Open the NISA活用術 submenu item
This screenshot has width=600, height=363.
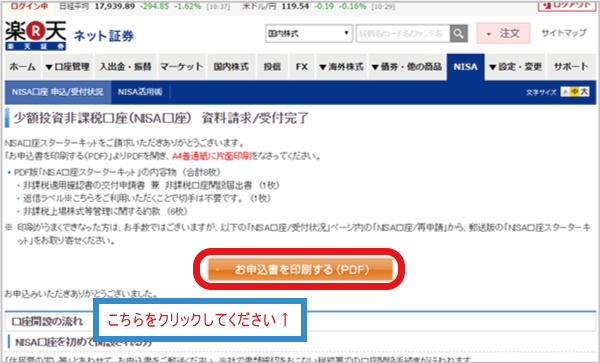pyautogui.click(x=140, y=92)
